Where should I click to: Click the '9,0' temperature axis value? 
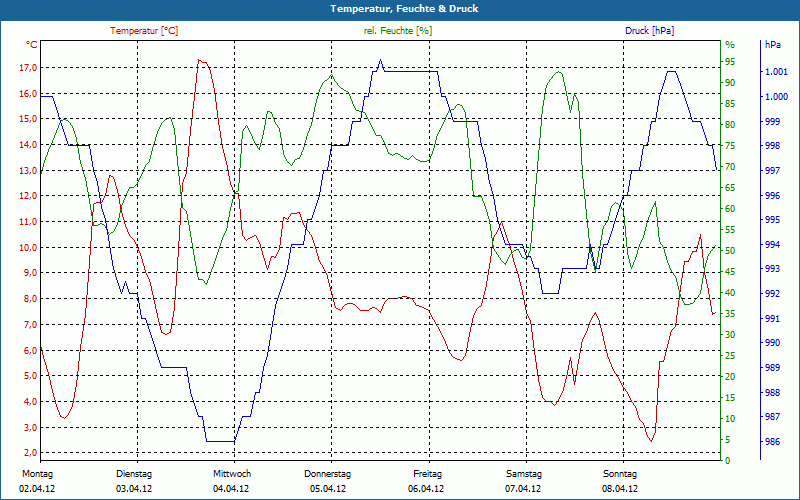coord(30,273)
